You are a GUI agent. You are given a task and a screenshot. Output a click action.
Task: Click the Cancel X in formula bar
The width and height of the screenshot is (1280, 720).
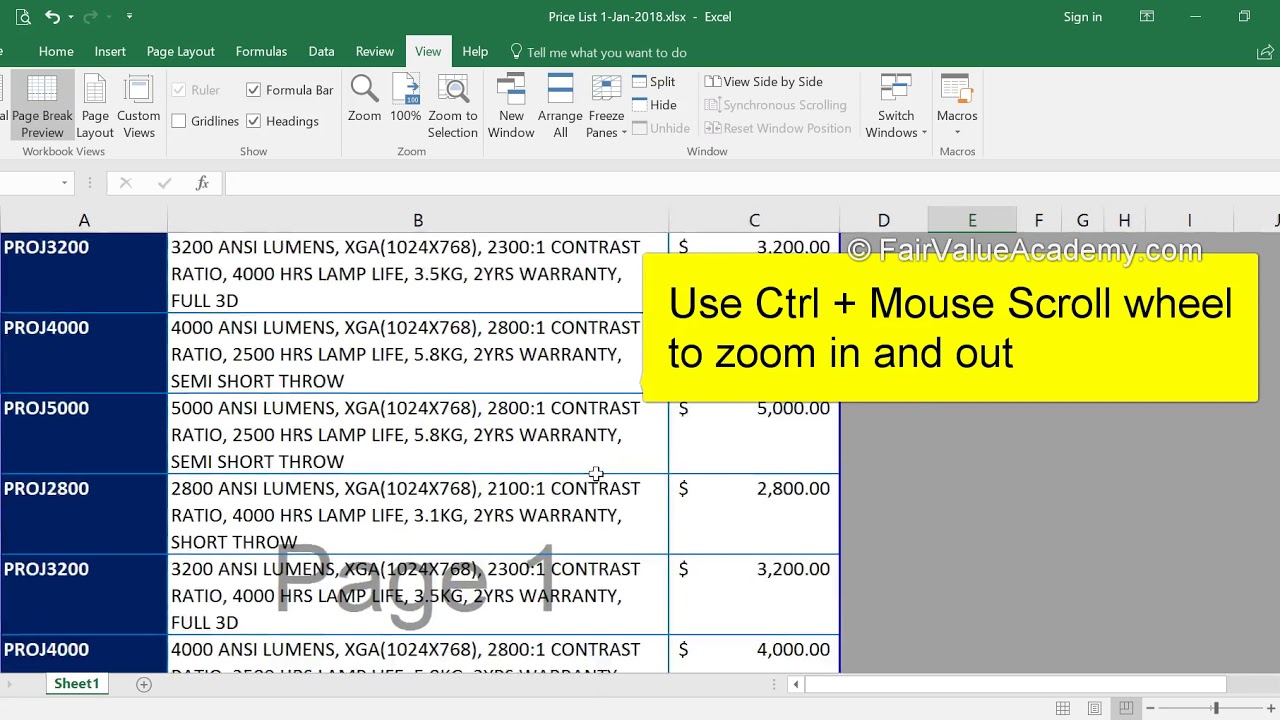(125, 183)
